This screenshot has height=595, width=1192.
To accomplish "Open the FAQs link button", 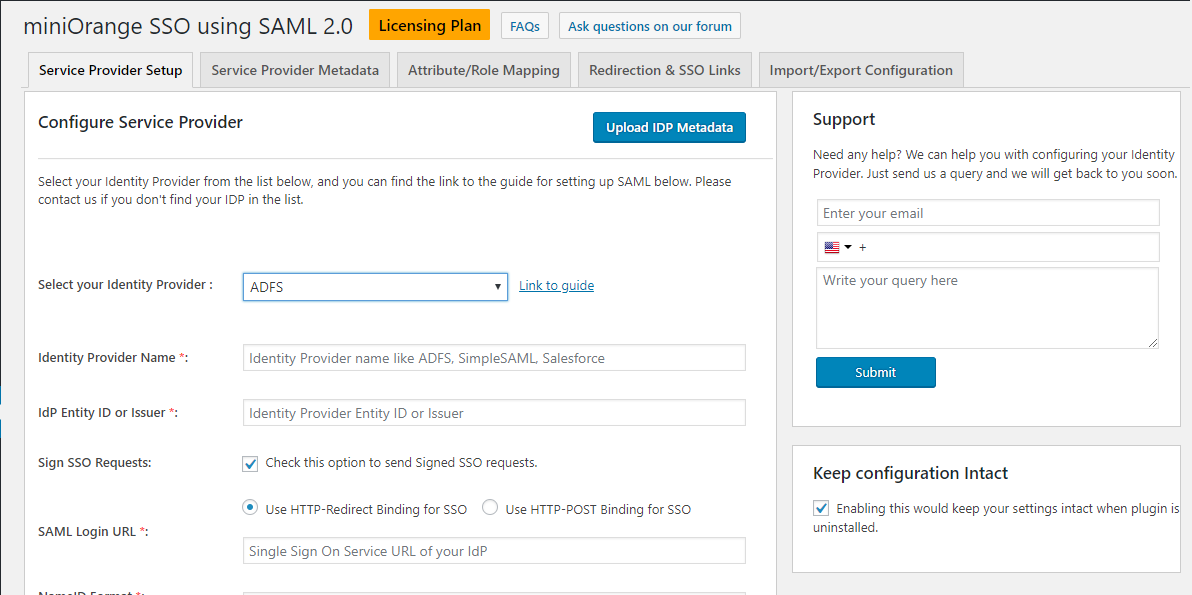I will point(525,26).
